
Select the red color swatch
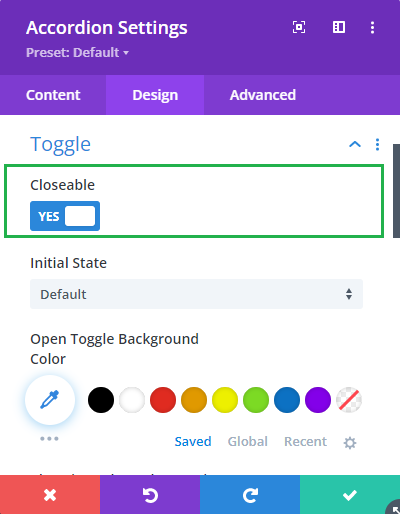163,400
